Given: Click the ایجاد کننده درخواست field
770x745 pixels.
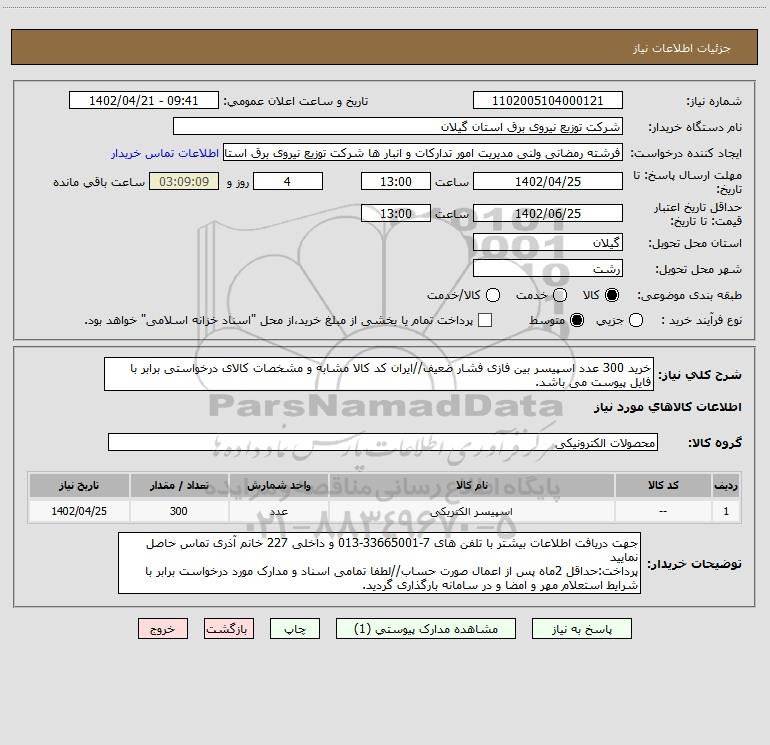Looking at the screenshot, I should [423, 153].
